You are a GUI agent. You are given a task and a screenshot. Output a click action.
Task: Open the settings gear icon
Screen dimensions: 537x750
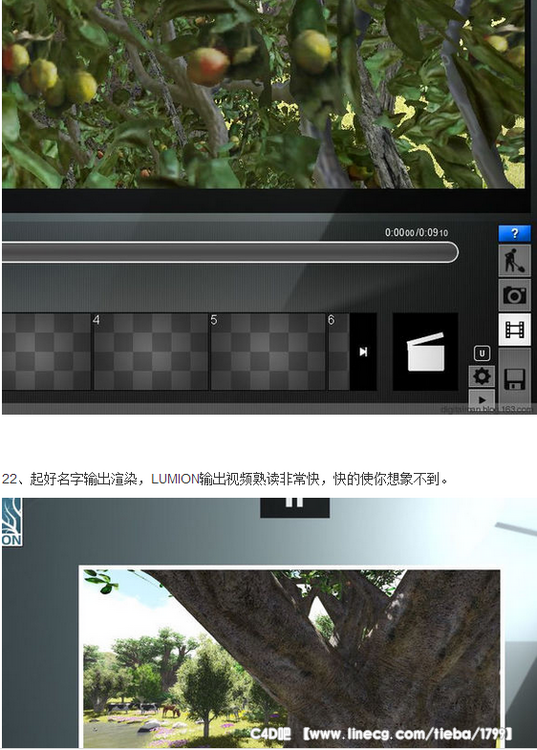482,376
